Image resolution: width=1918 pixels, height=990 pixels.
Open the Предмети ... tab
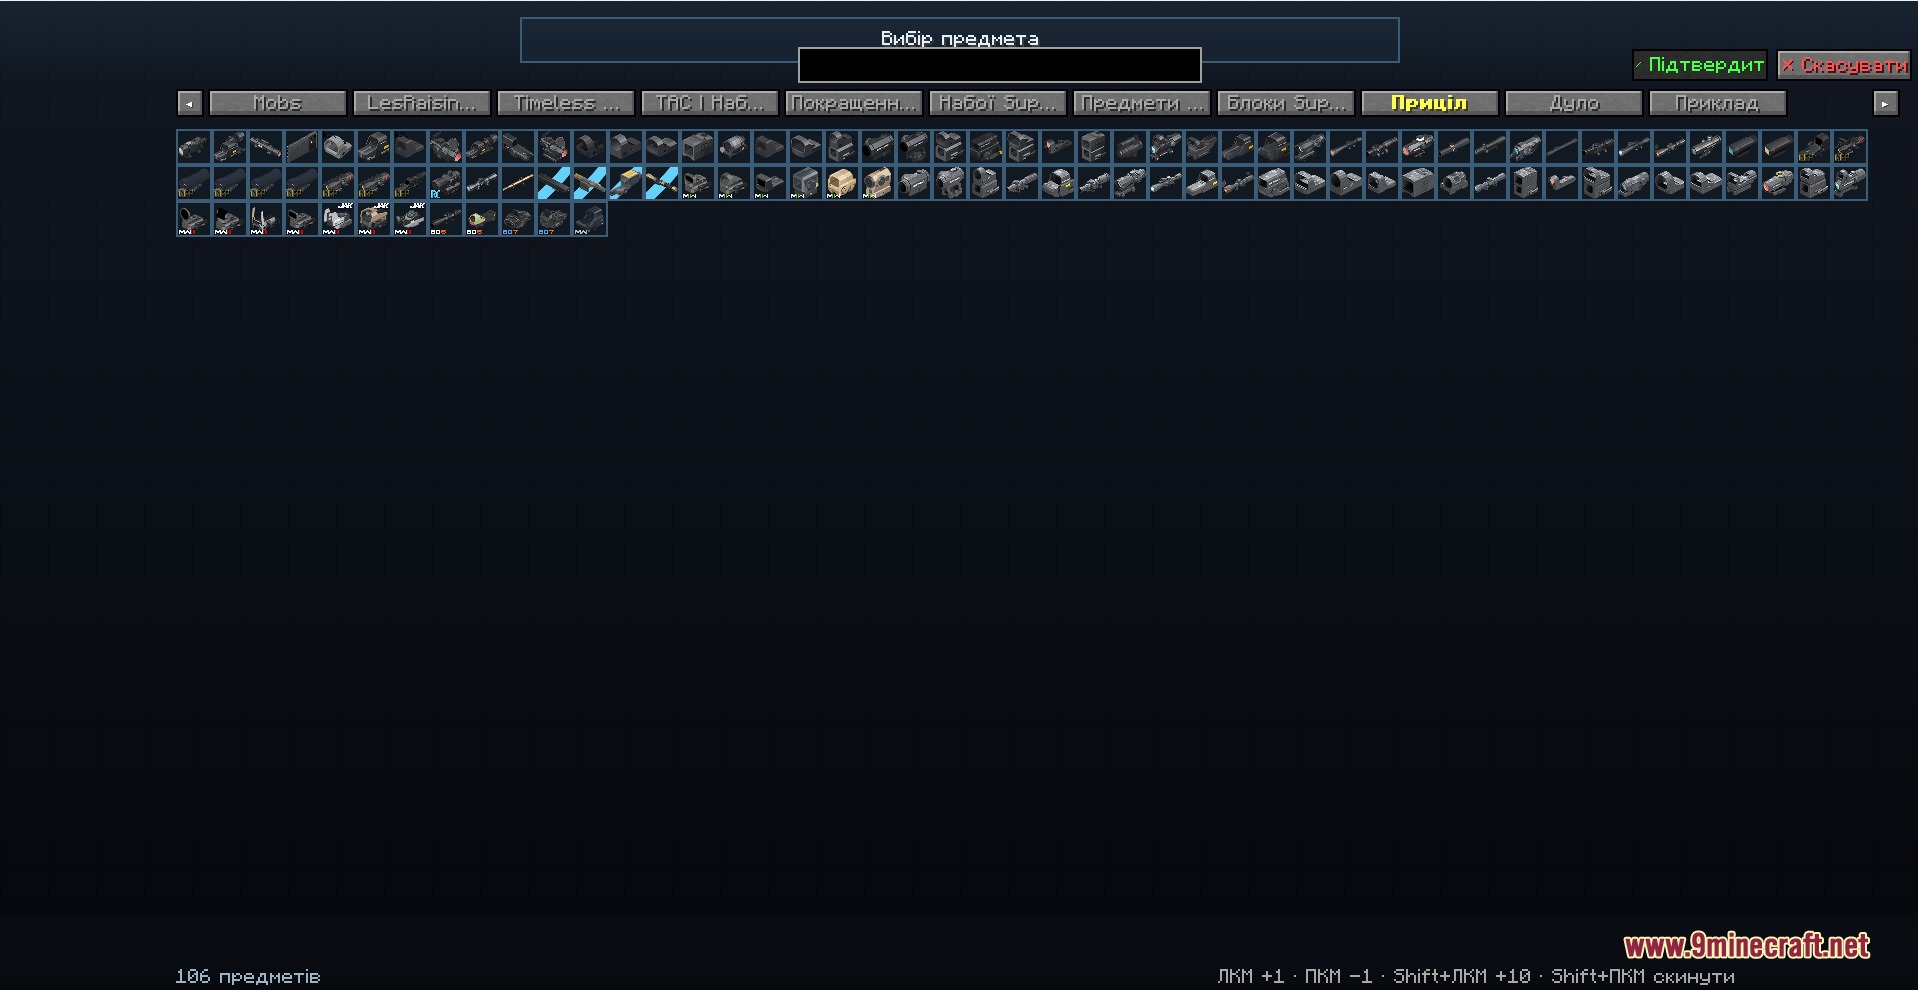[1141, 103]
